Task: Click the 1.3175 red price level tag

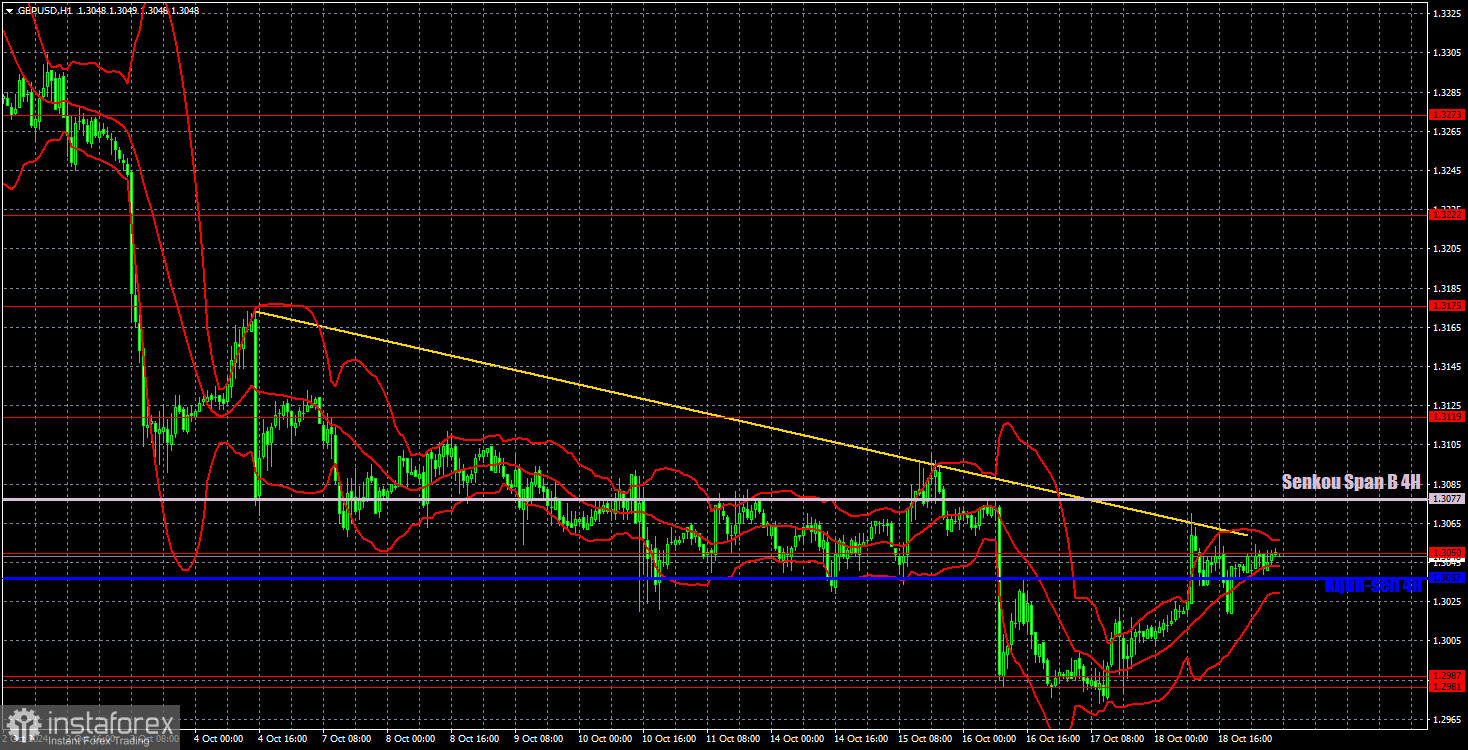Action: (x=1448, y=306)
